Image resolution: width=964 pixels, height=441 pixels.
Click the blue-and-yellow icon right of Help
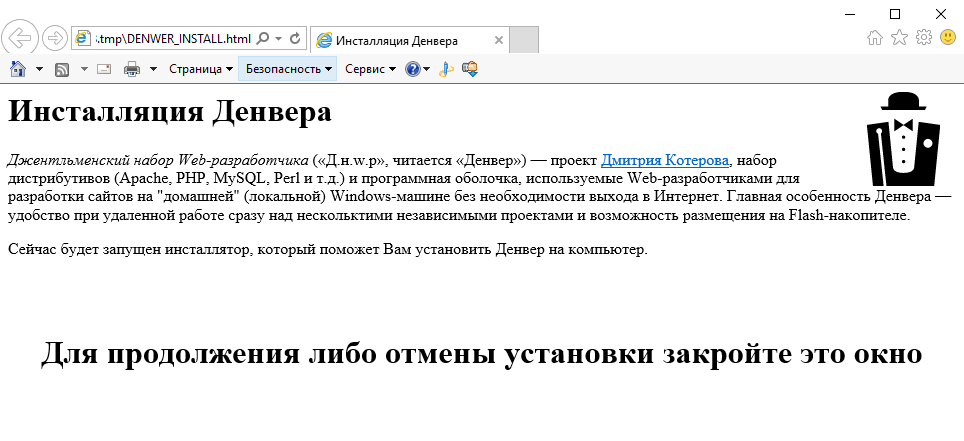tap(446, 70)
